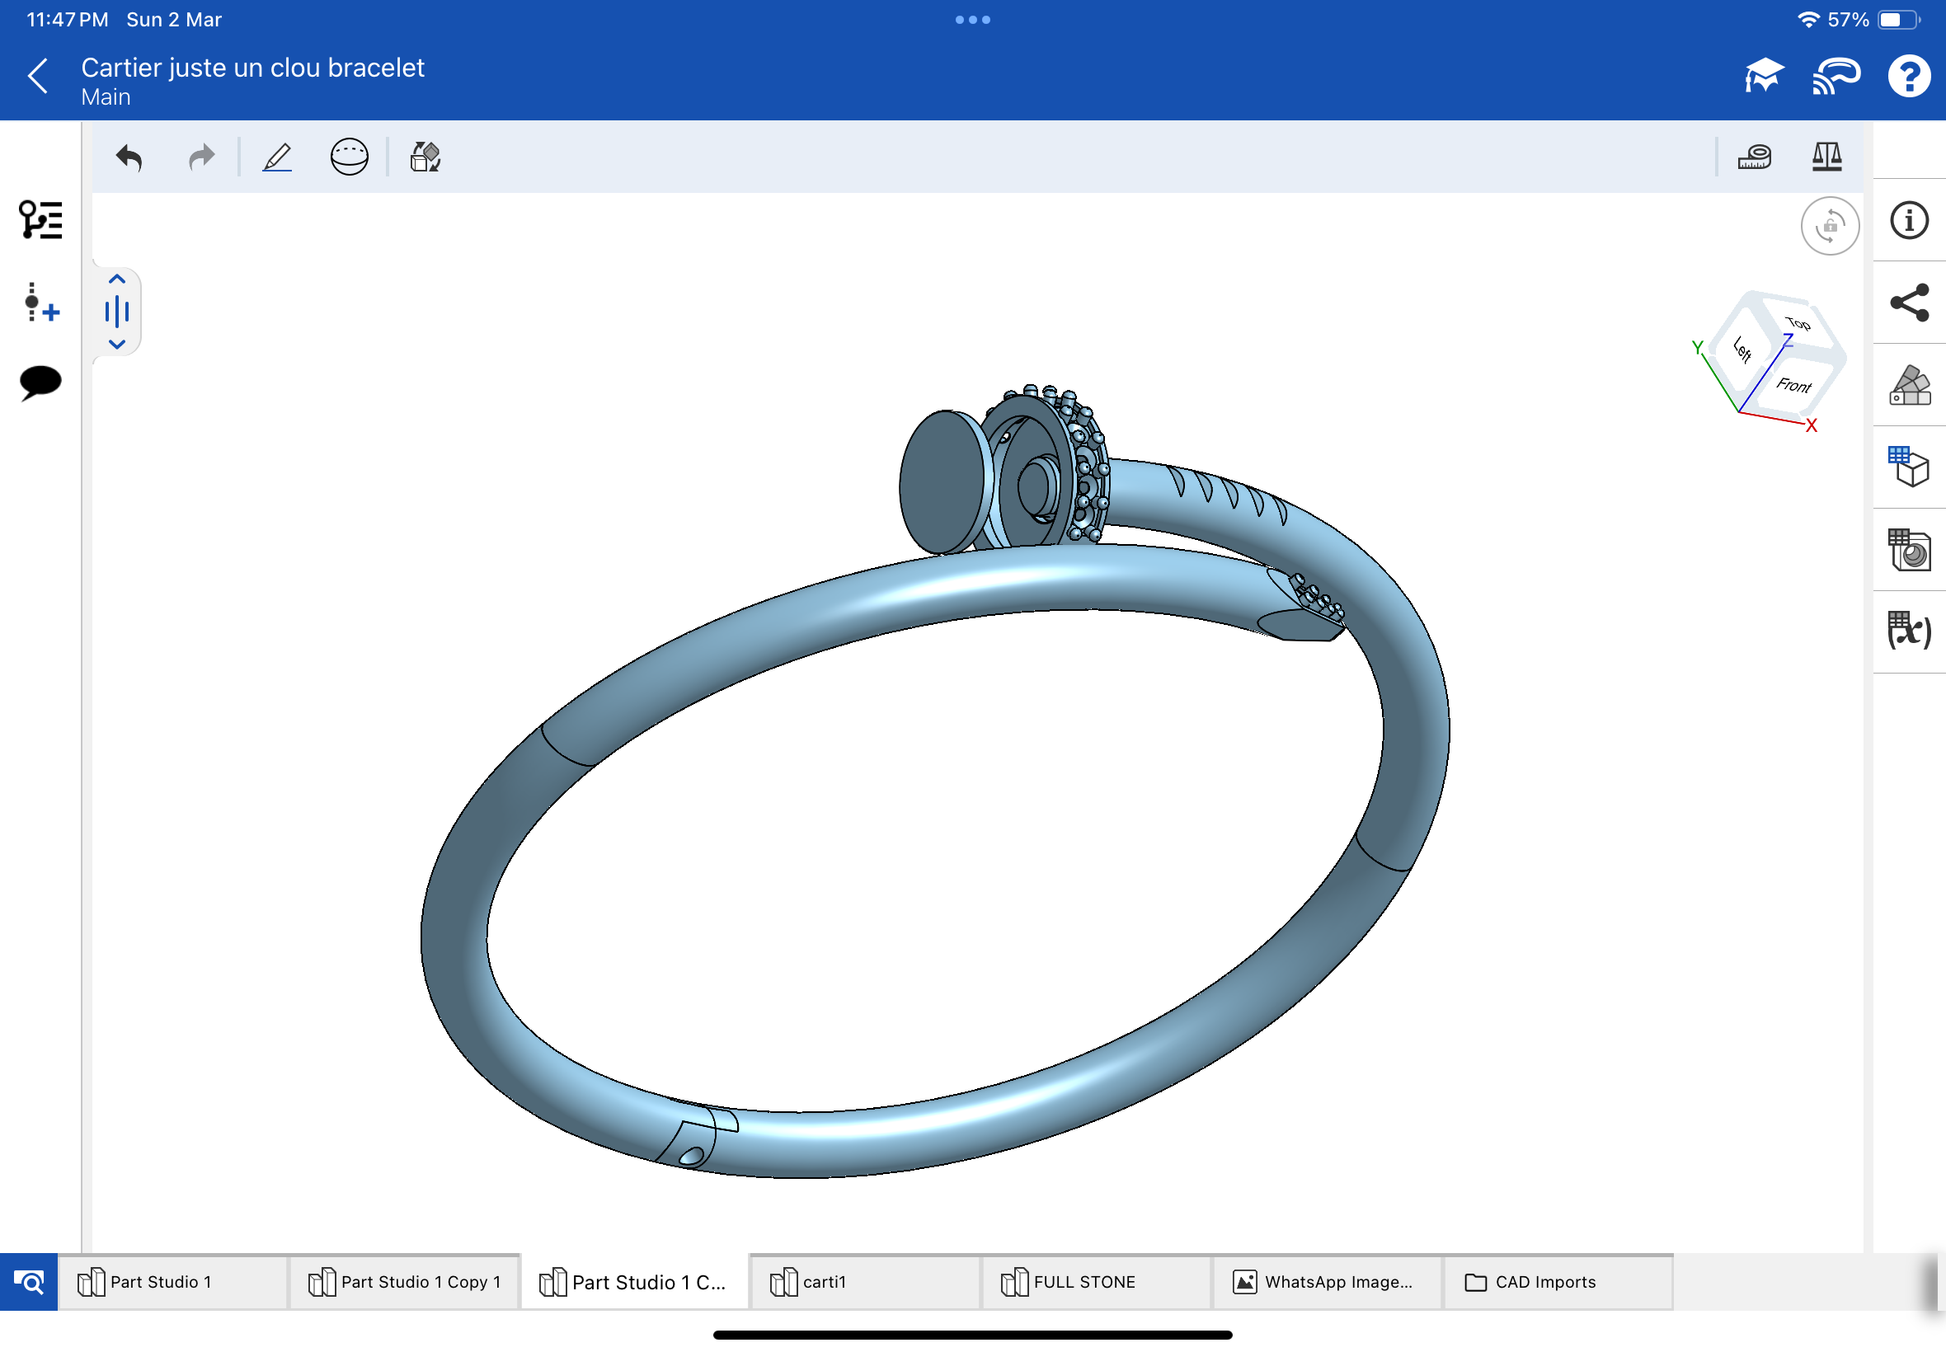
Task: Open the variable table icon
Action: 1908,631
